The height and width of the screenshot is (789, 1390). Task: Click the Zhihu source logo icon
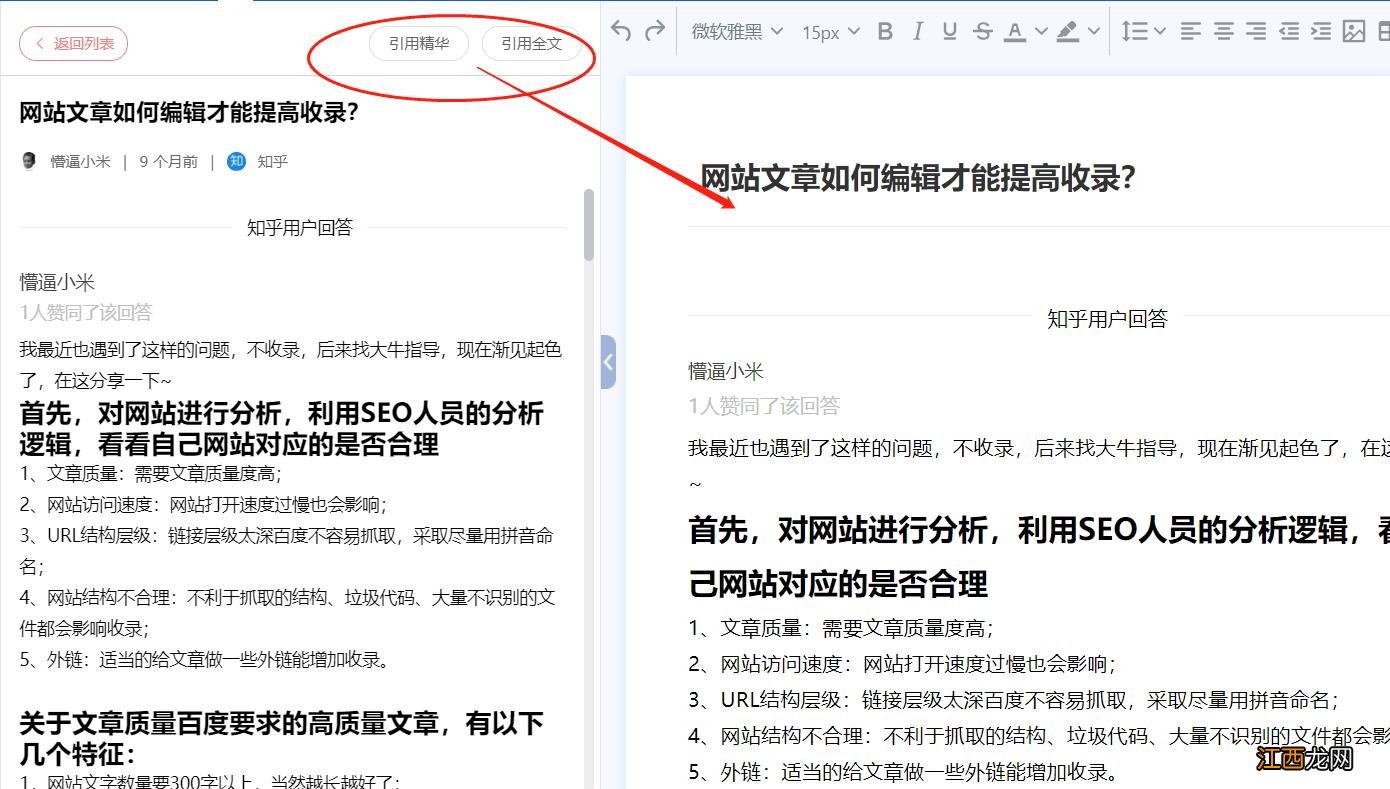pyautogui.click(x=236, y=161)
